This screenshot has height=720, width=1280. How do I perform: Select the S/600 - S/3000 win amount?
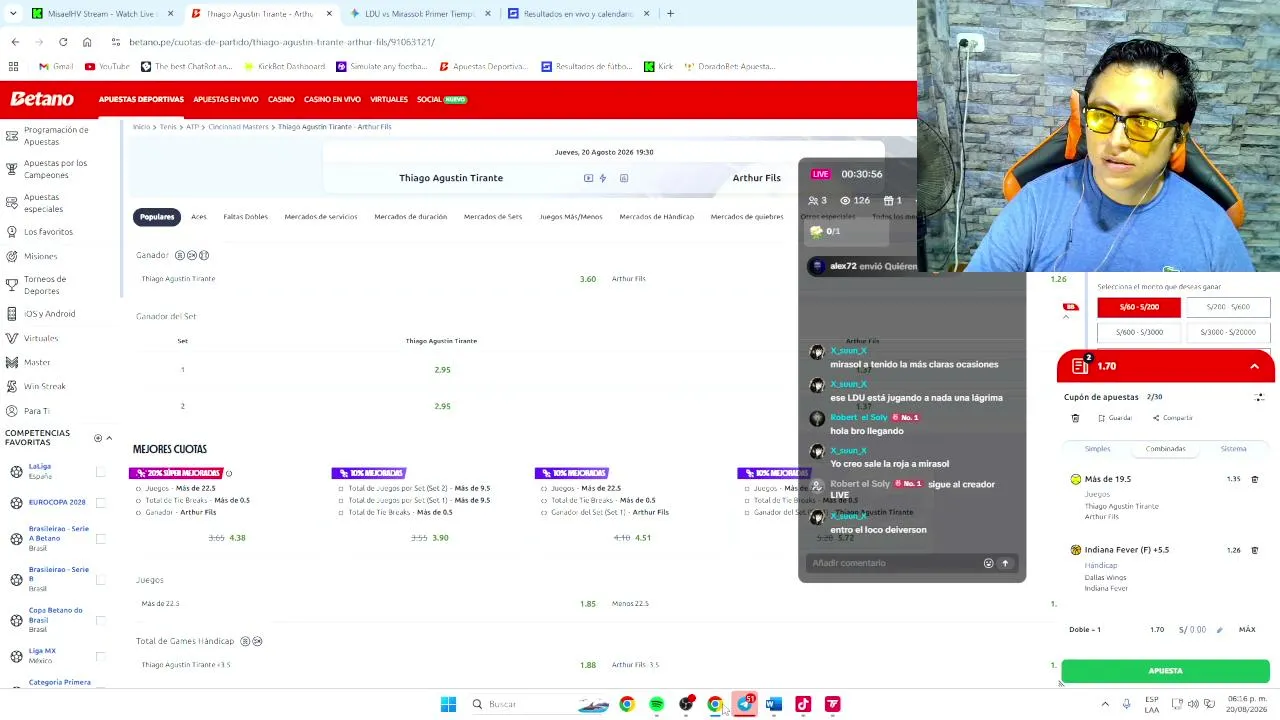point(1139,332)
